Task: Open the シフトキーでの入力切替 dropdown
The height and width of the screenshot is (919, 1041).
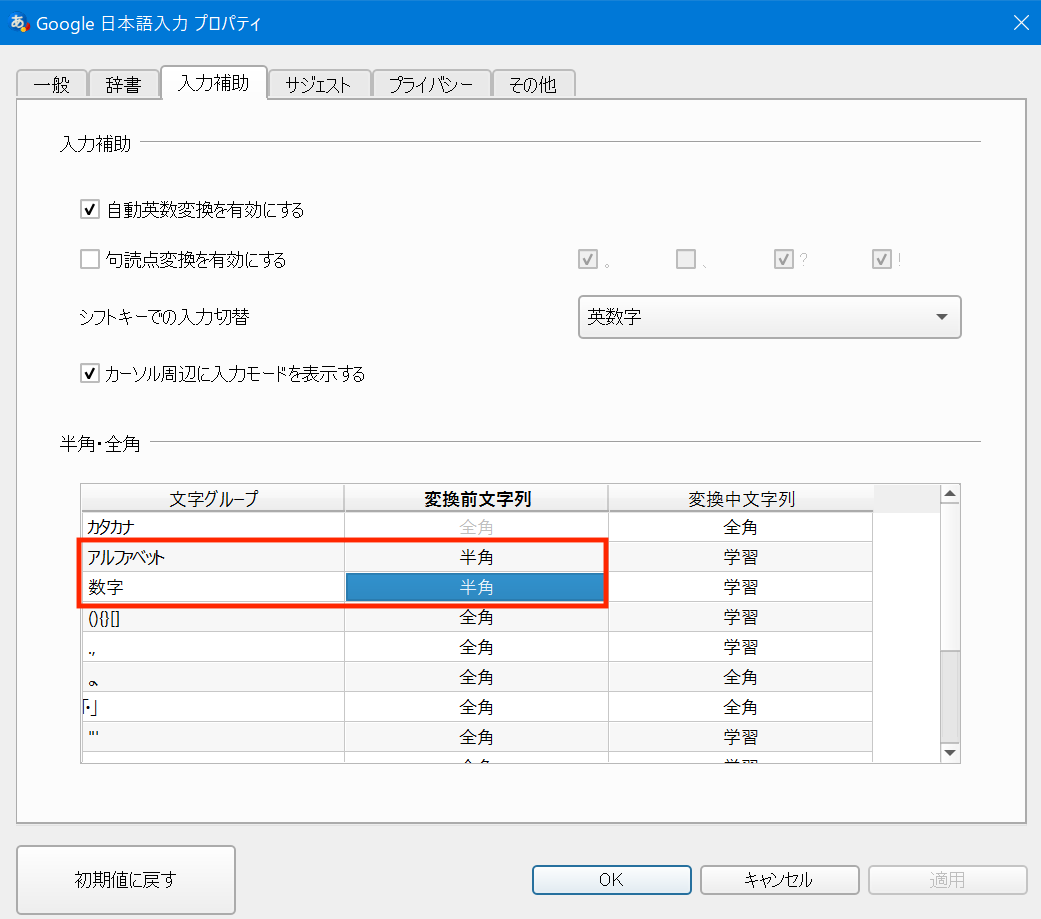Action: click(769, 317)
